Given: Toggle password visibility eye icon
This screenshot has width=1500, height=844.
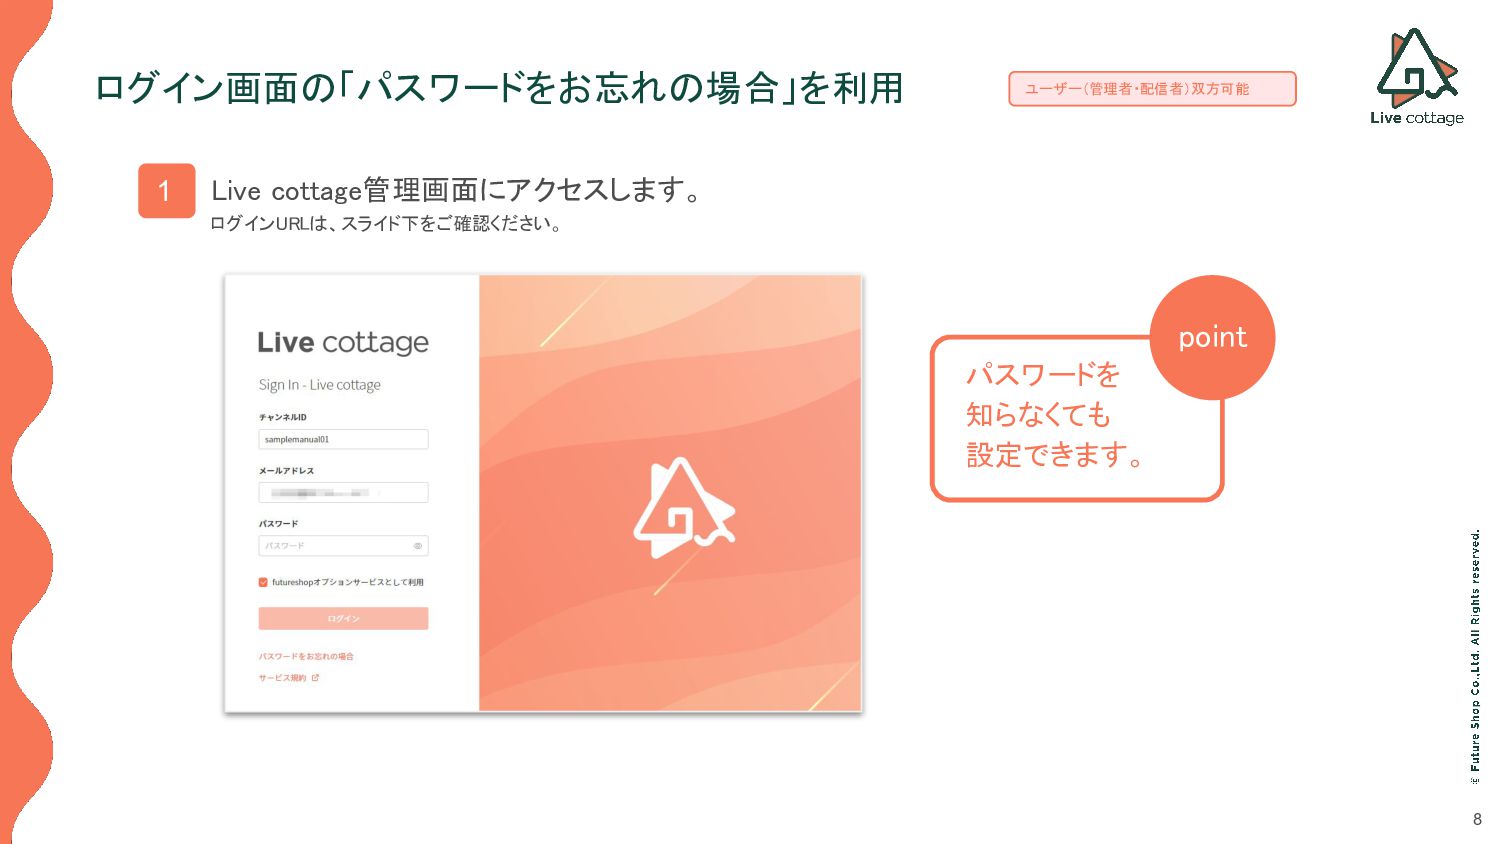Looking at the screenshot, I should [418, 546].
